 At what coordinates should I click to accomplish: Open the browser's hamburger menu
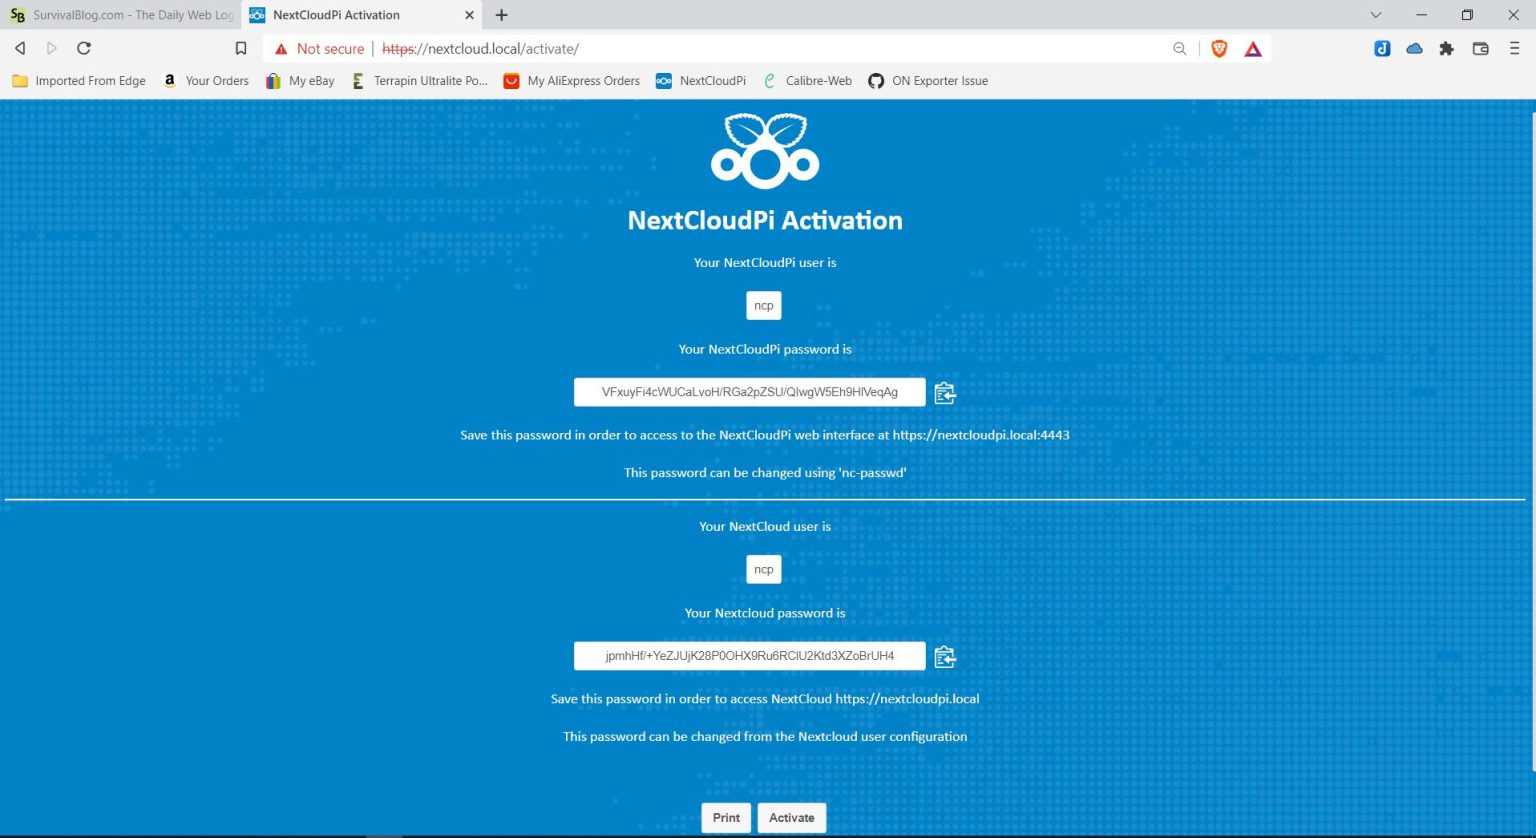coord(1515,48)
